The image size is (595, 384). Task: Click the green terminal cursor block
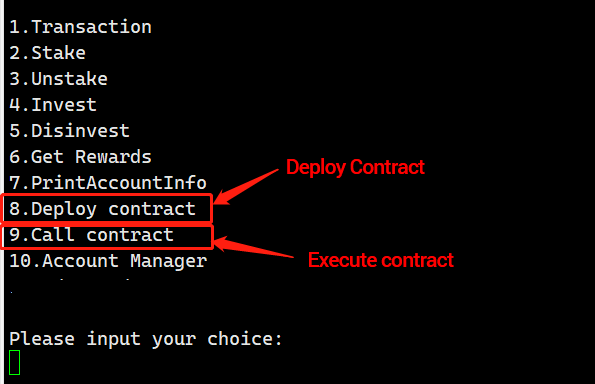point(14,363)
